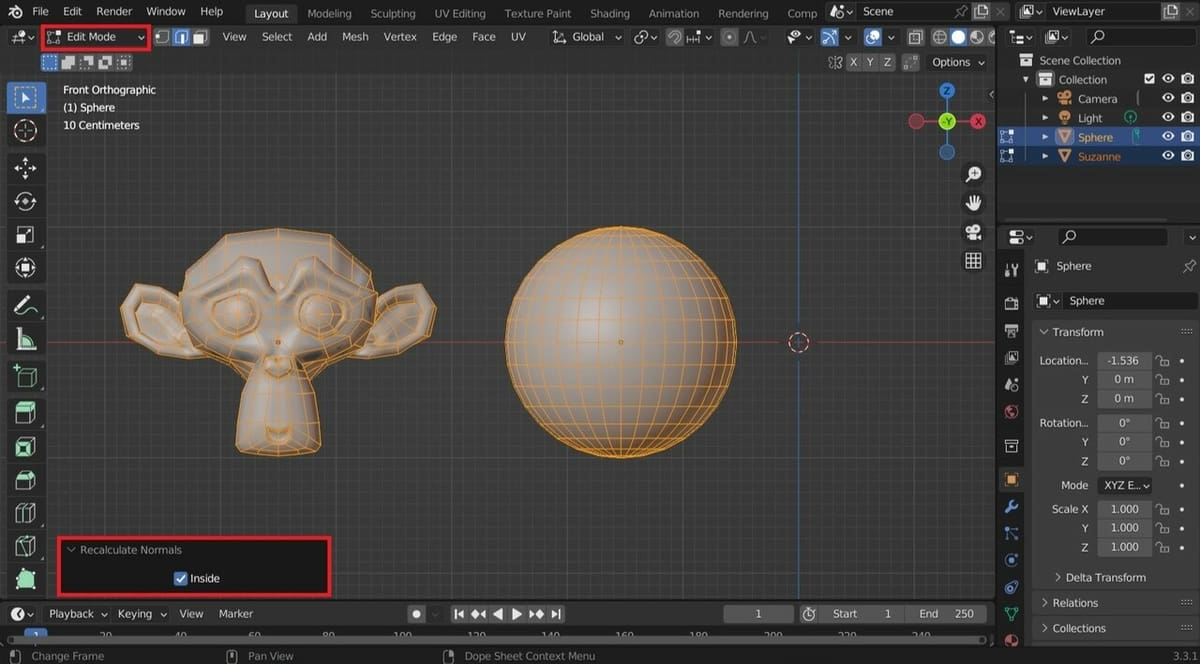Switch to edge select mode

pyautogui.click(x=181, y=37)
